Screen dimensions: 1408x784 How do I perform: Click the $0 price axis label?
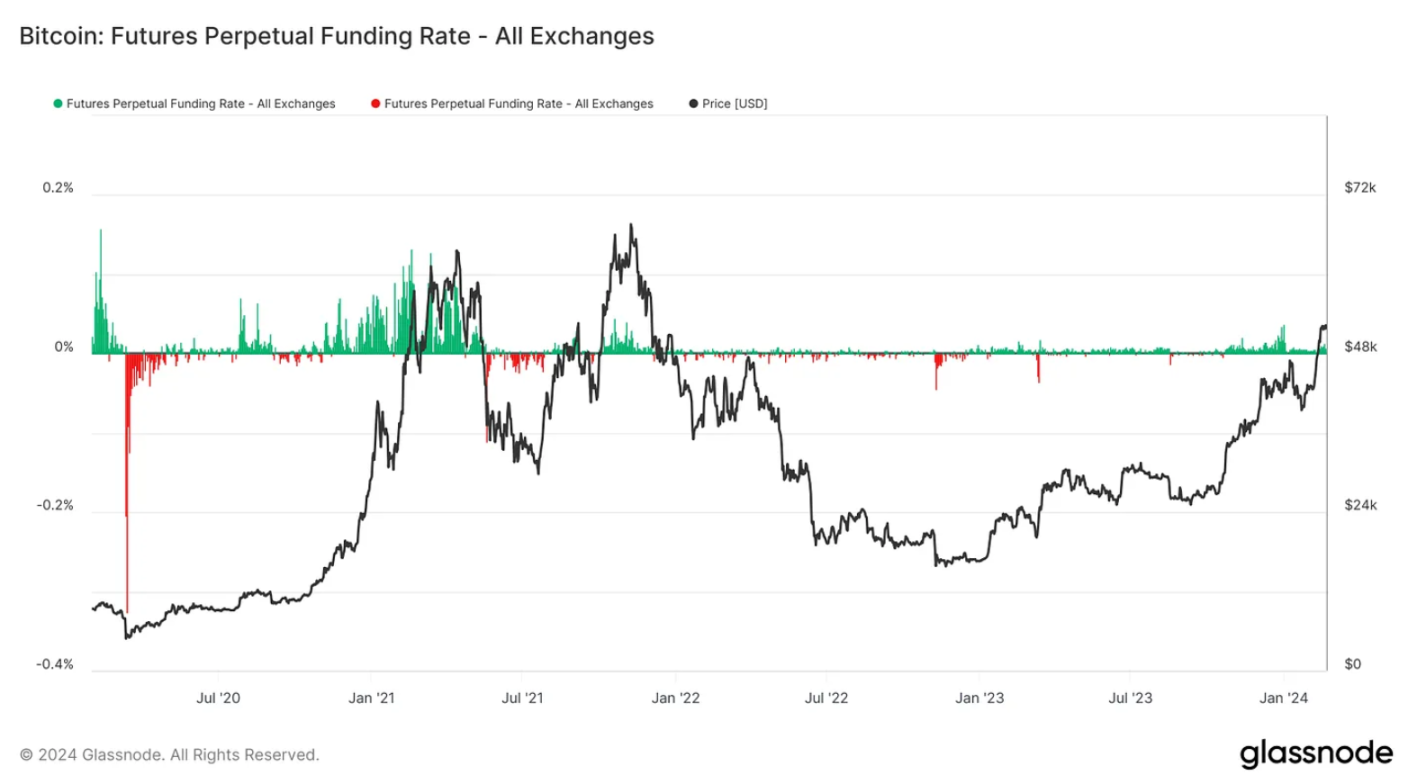(1351, 665)
